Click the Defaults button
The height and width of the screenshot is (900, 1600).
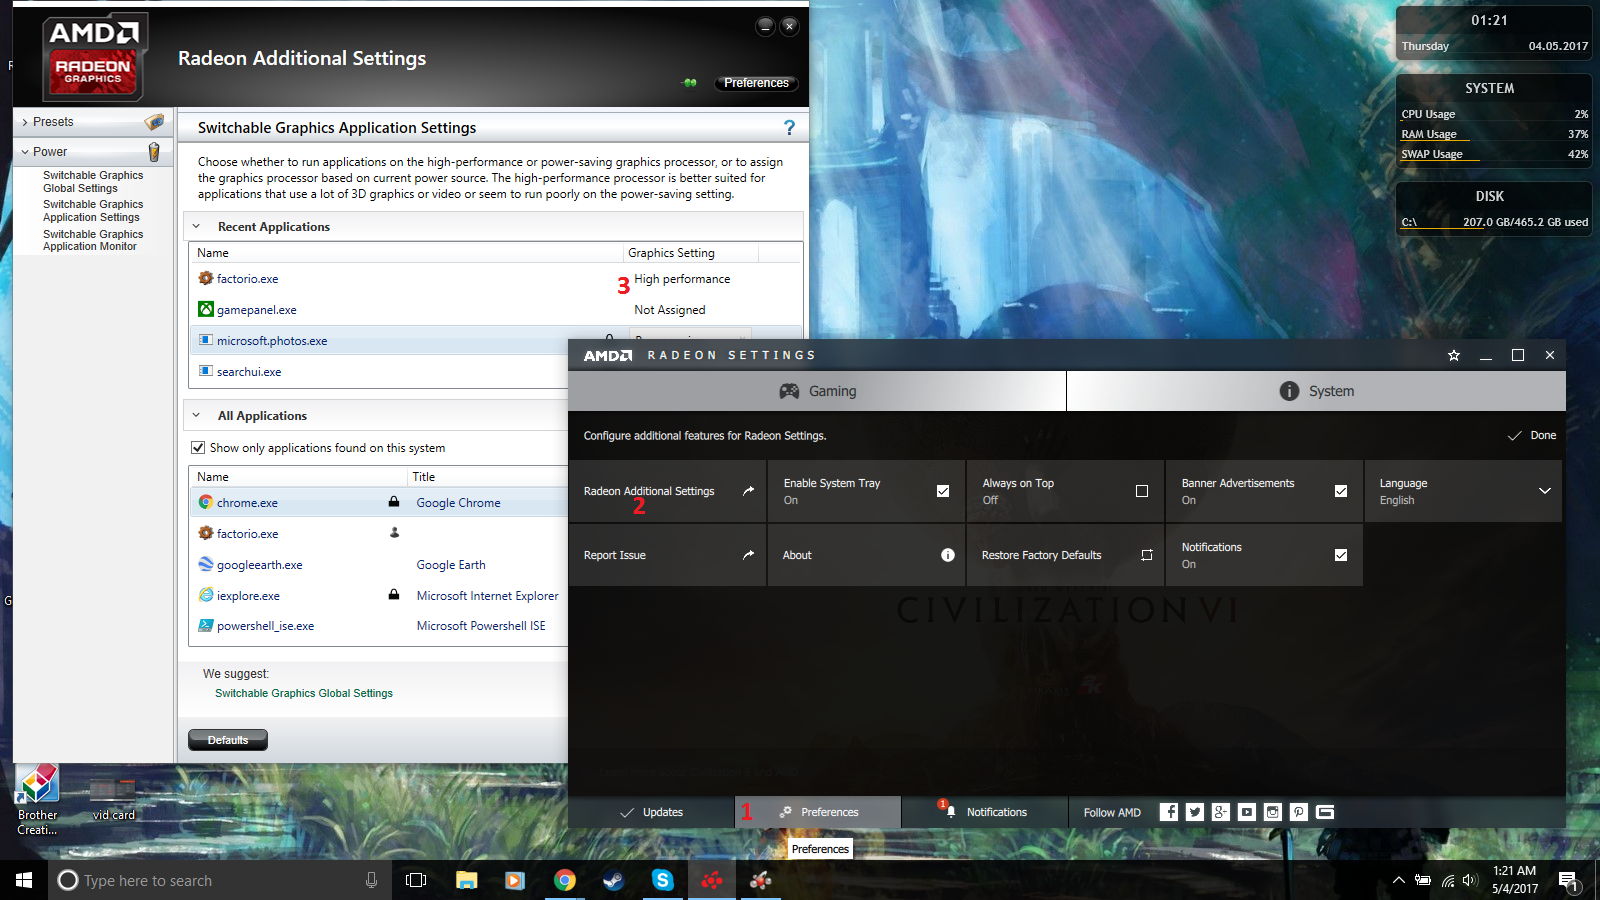pos(228,740)
